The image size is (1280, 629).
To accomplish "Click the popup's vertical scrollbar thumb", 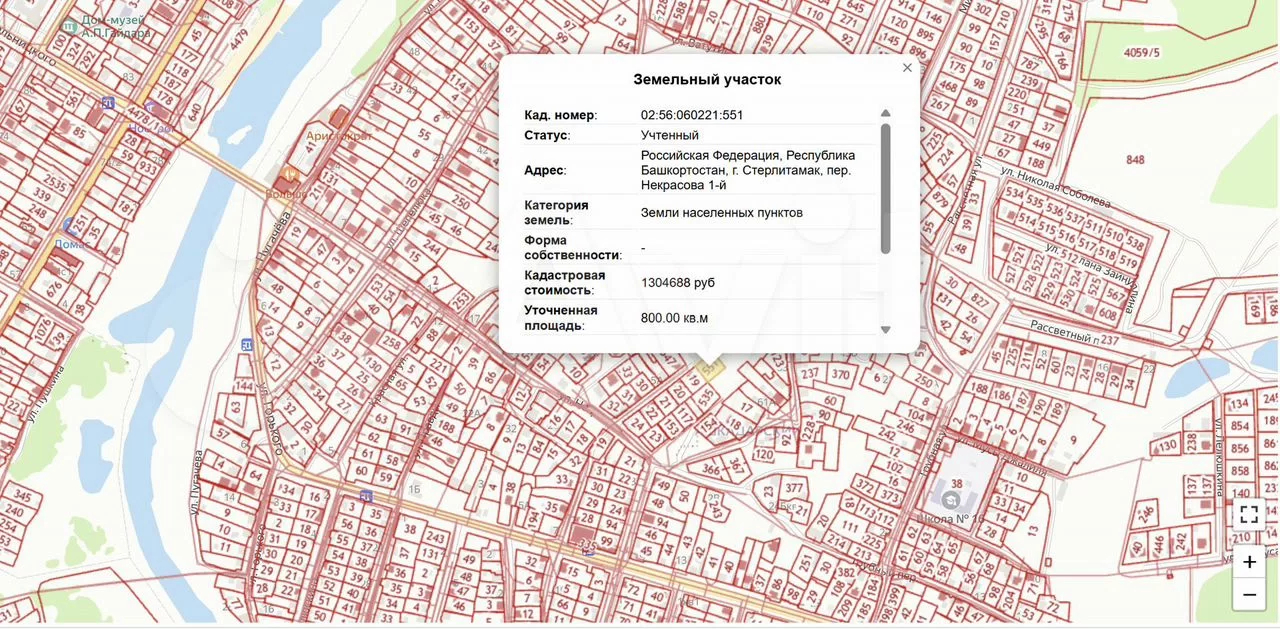I will [x=885, y=188].
